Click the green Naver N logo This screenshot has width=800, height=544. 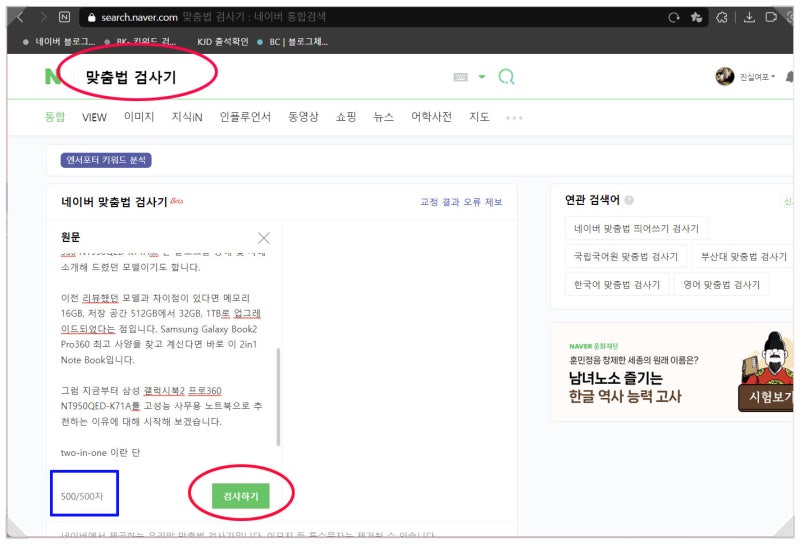click(x=53, y=77)
